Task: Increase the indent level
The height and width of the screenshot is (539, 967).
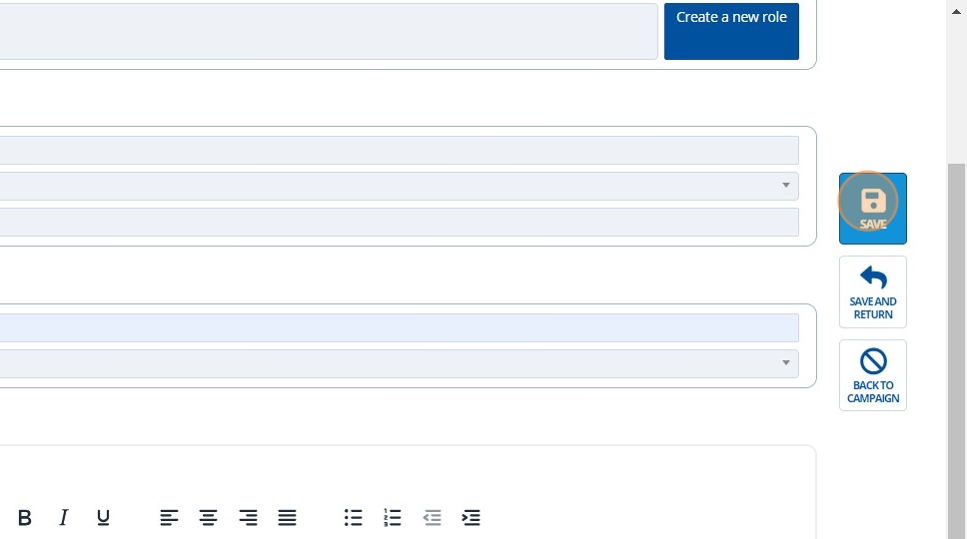Action: (471, 517)
